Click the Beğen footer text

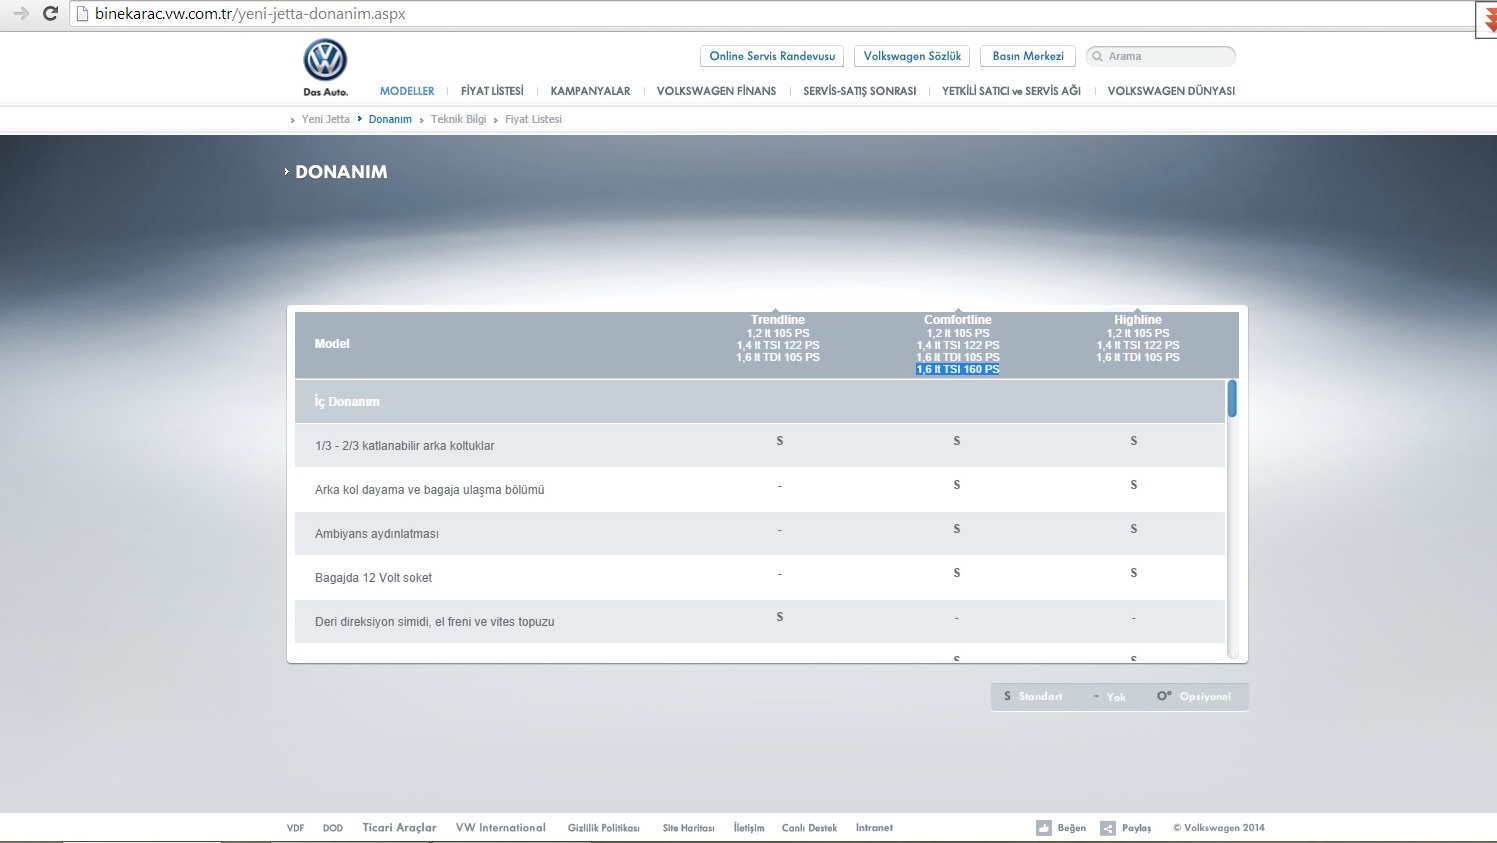coord(1071,828)
